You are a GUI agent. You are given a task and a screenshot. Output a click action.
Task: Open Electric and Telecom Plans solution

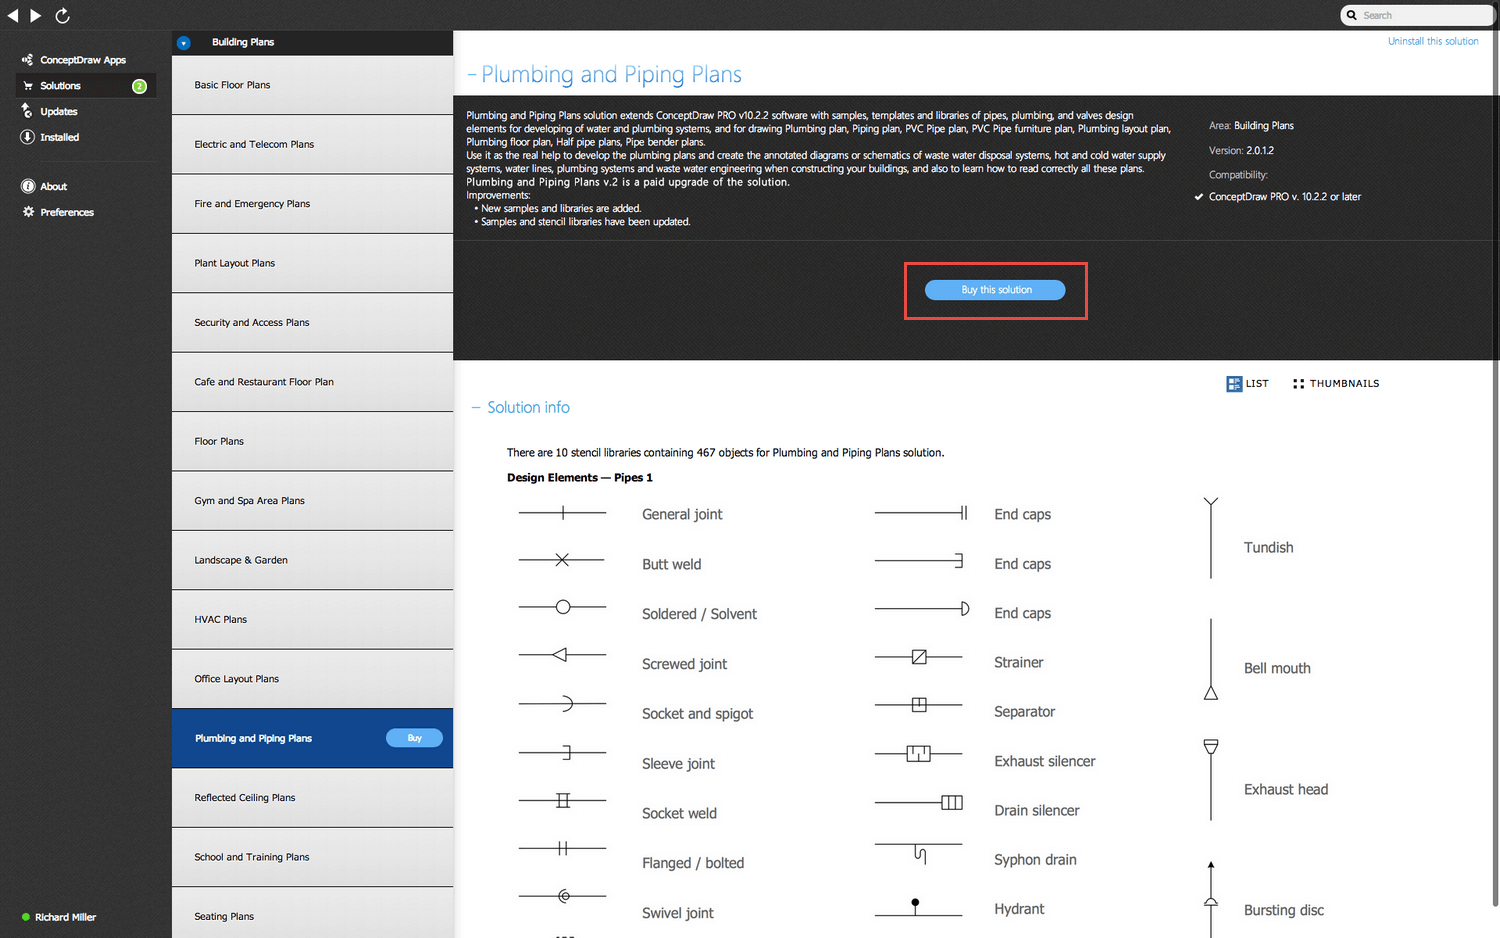click(x=312, y=144)
